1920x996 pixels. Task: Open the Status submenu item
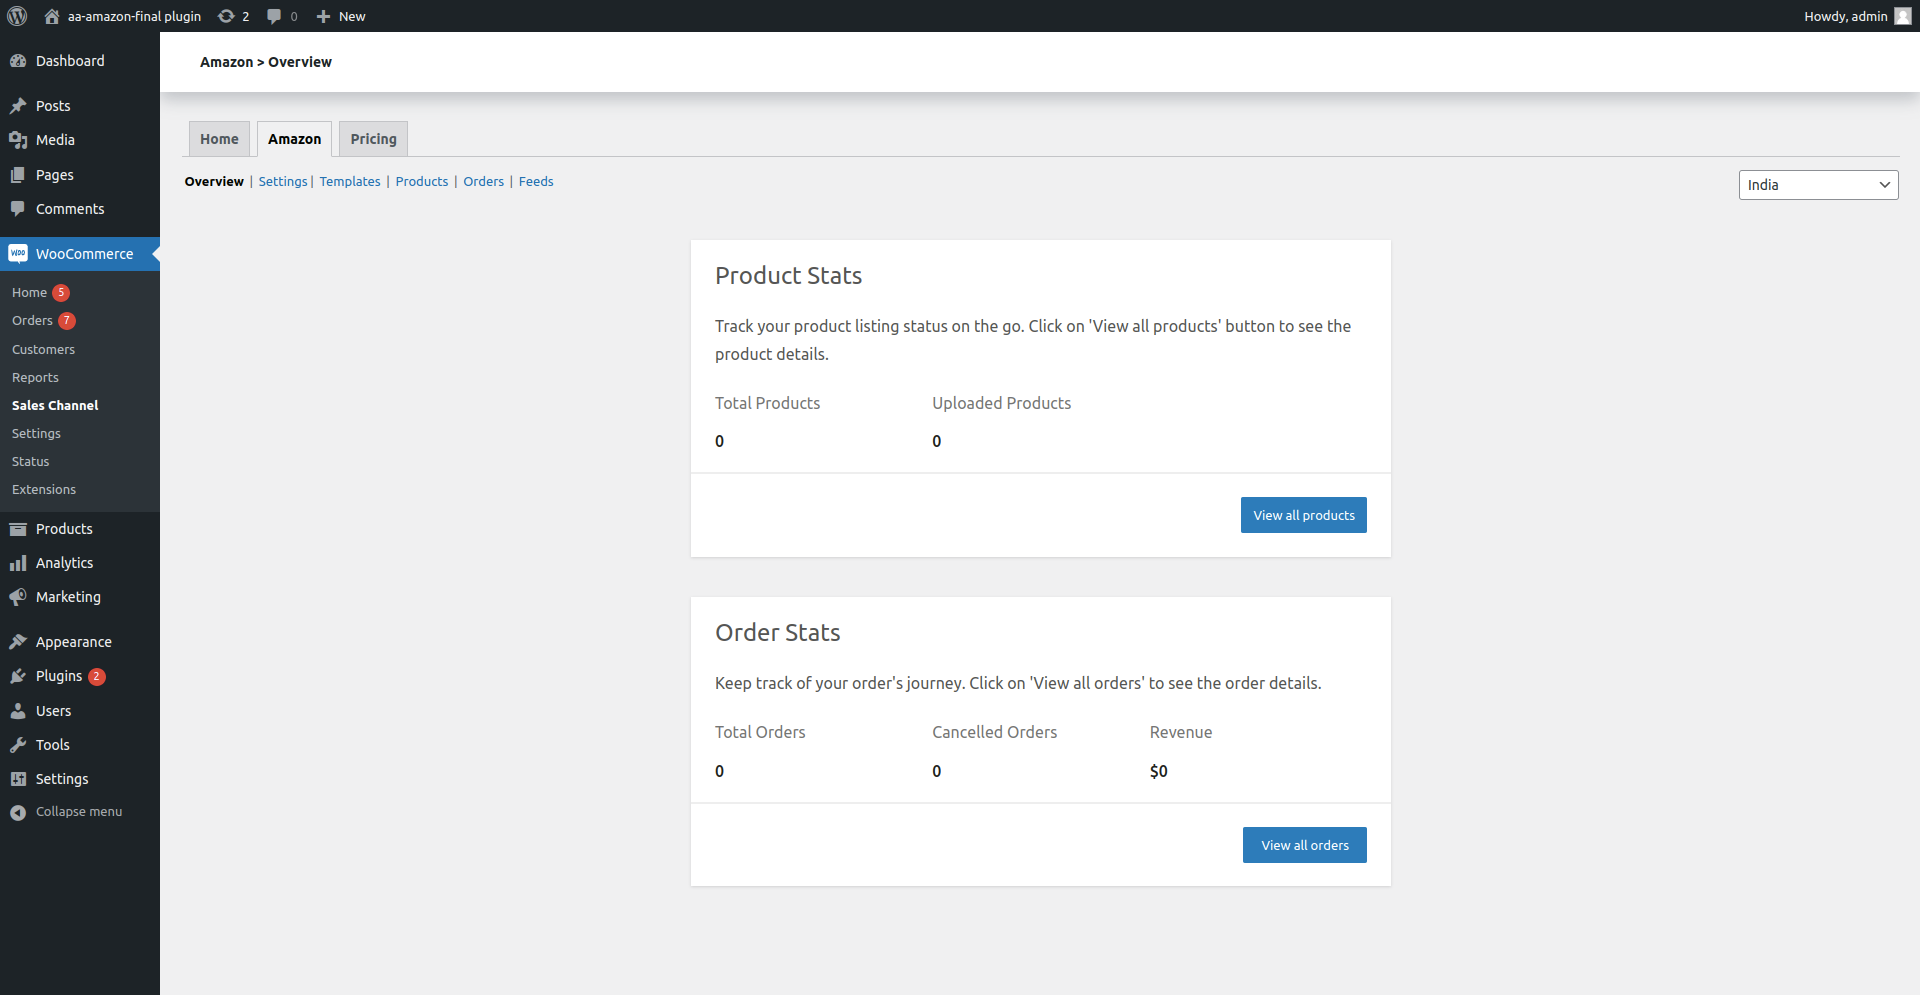coord(30,462)
